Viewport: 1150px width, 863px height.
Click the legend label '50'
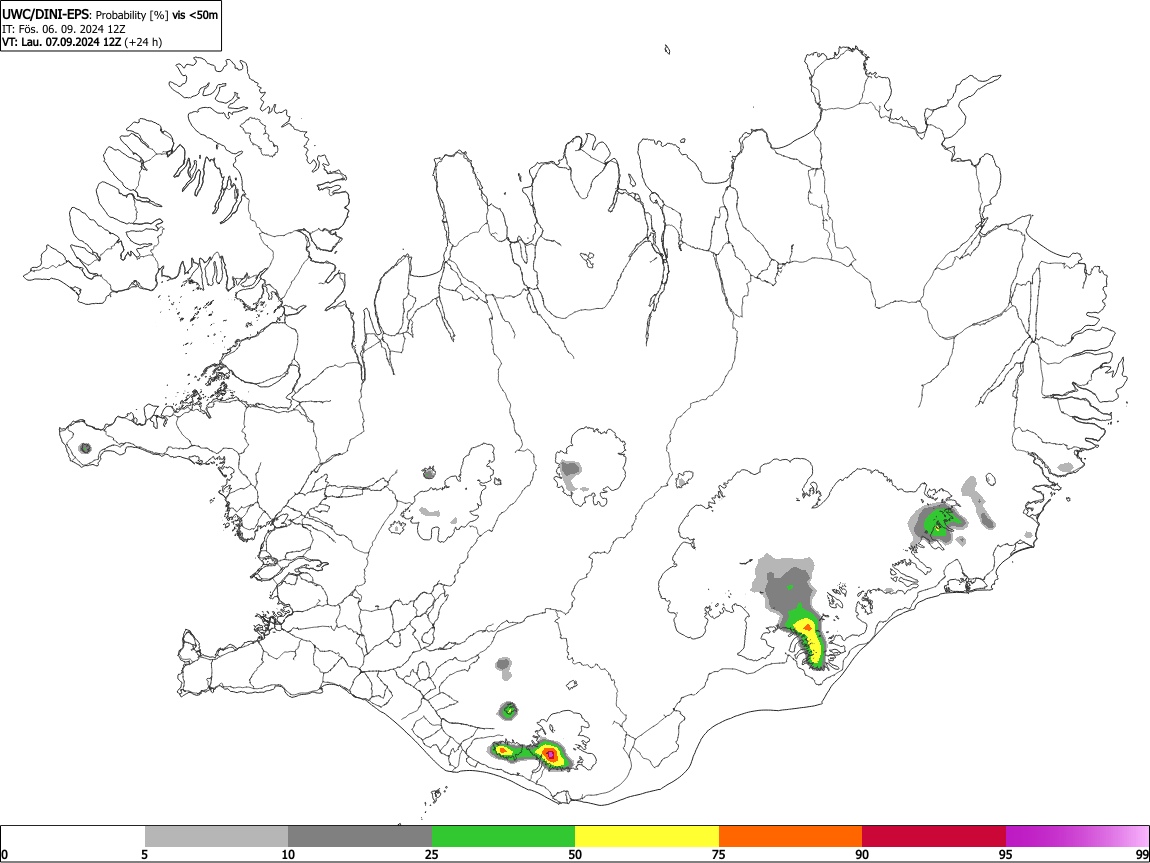pyautogui.click(x=575, y=855)
